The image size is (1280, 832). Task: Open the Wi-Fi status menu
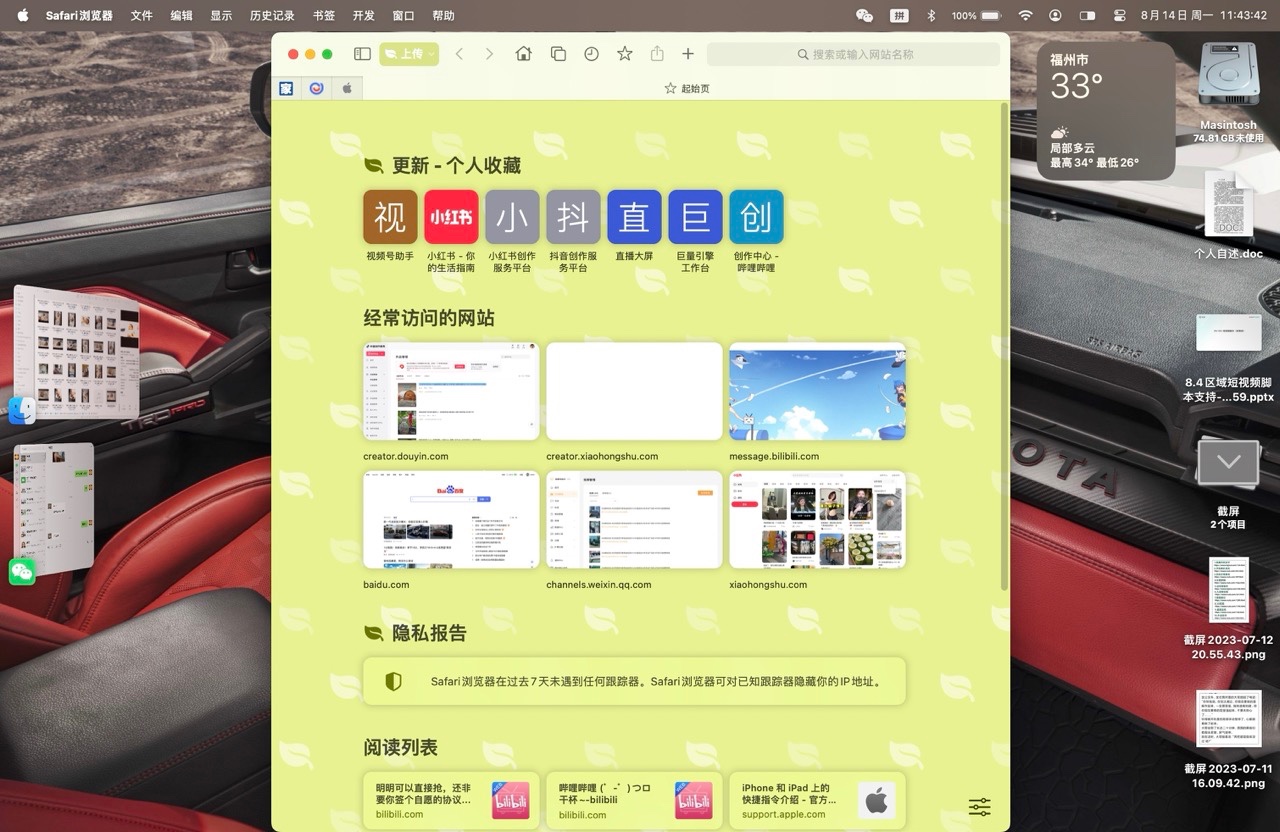[x=1025, y=15]
